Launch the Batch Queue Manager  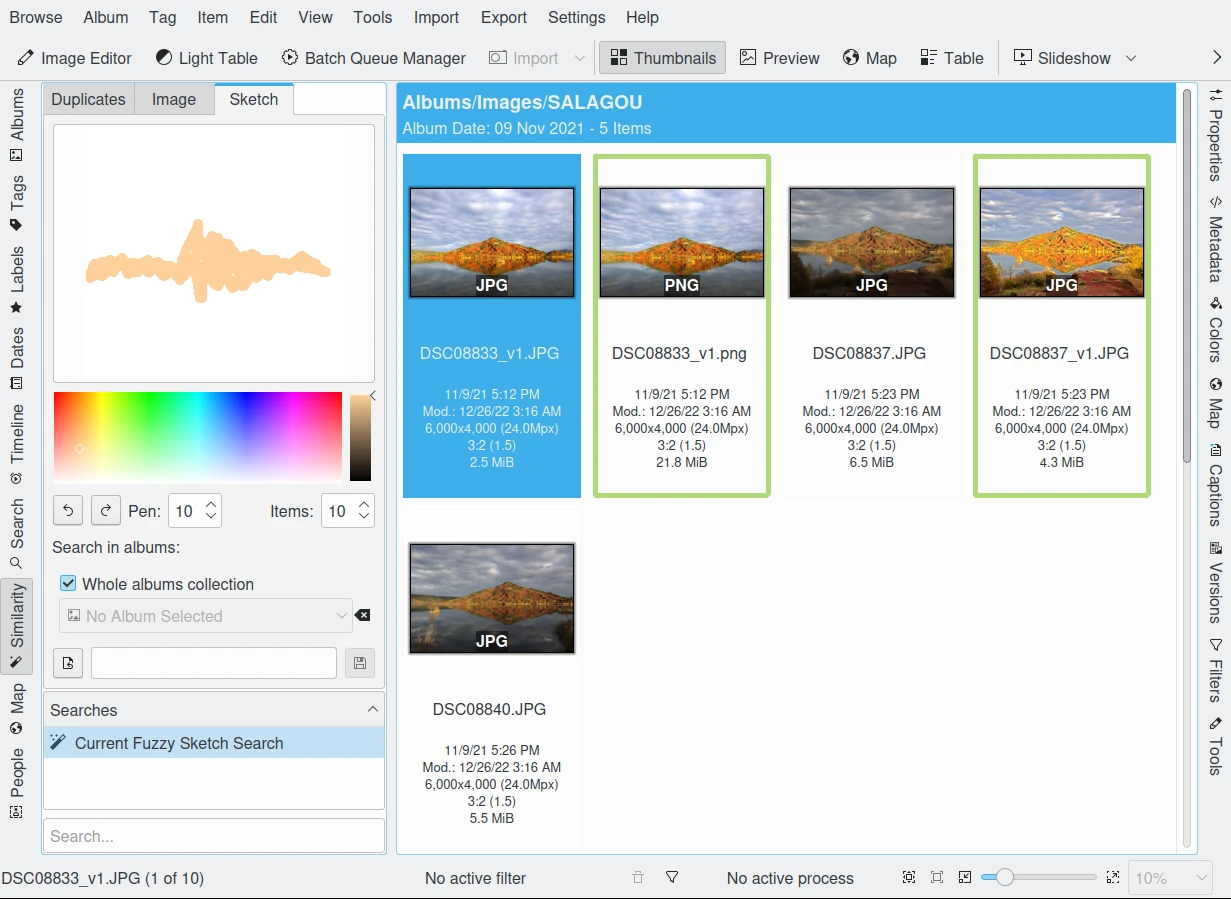tap(373, 58)
